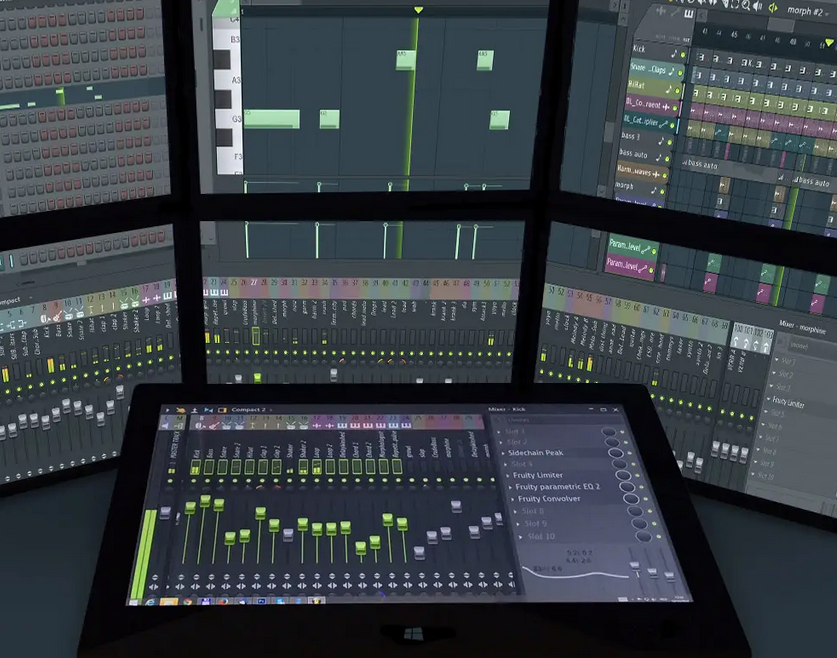Image resolution: width=837 pixels, height=658 pixels.
Task: Mute the HiHat track in the playlist
Action: [678, 91]
